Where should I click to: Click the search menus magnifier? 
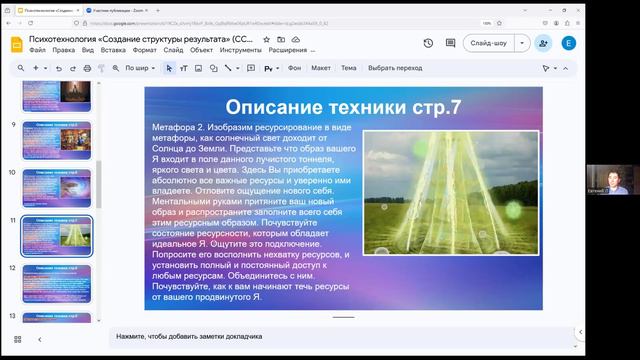pos(21,68)
